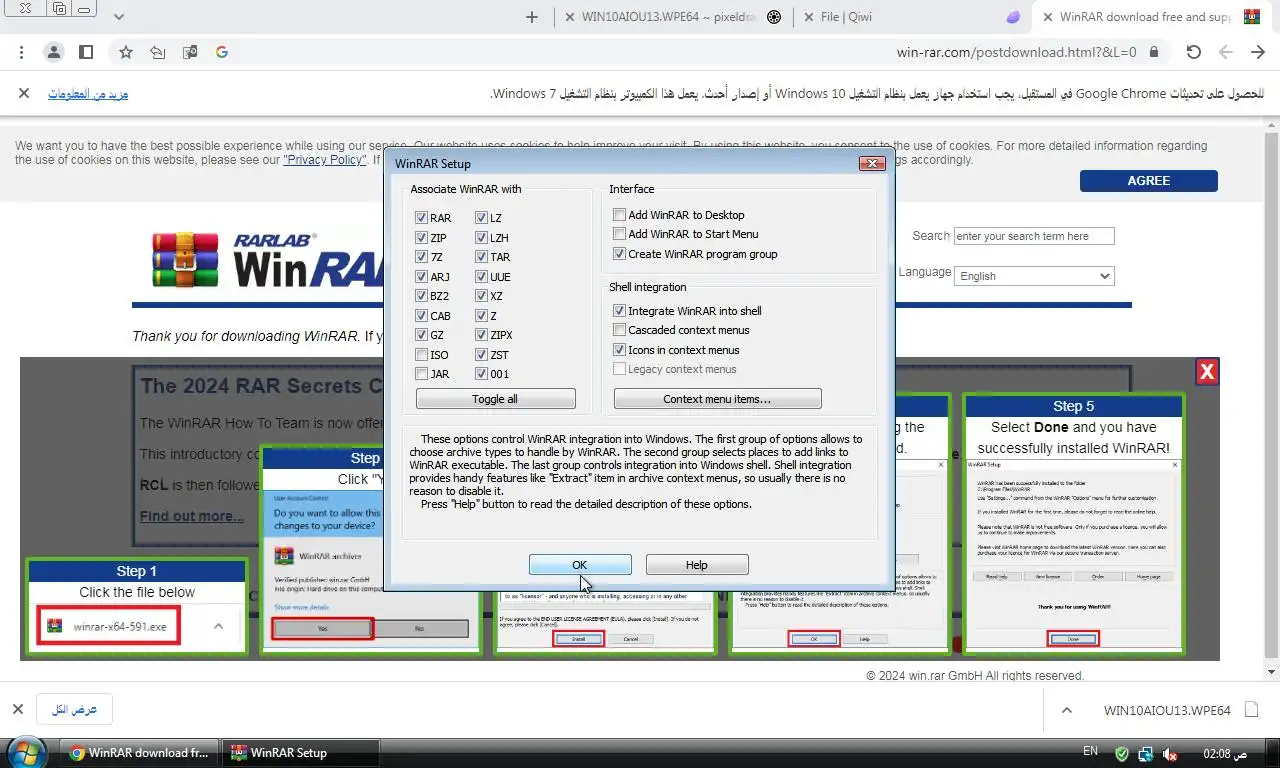Accept cookies with the AGREE button
Screen dimensions: 1280x768
(1148, 181)
